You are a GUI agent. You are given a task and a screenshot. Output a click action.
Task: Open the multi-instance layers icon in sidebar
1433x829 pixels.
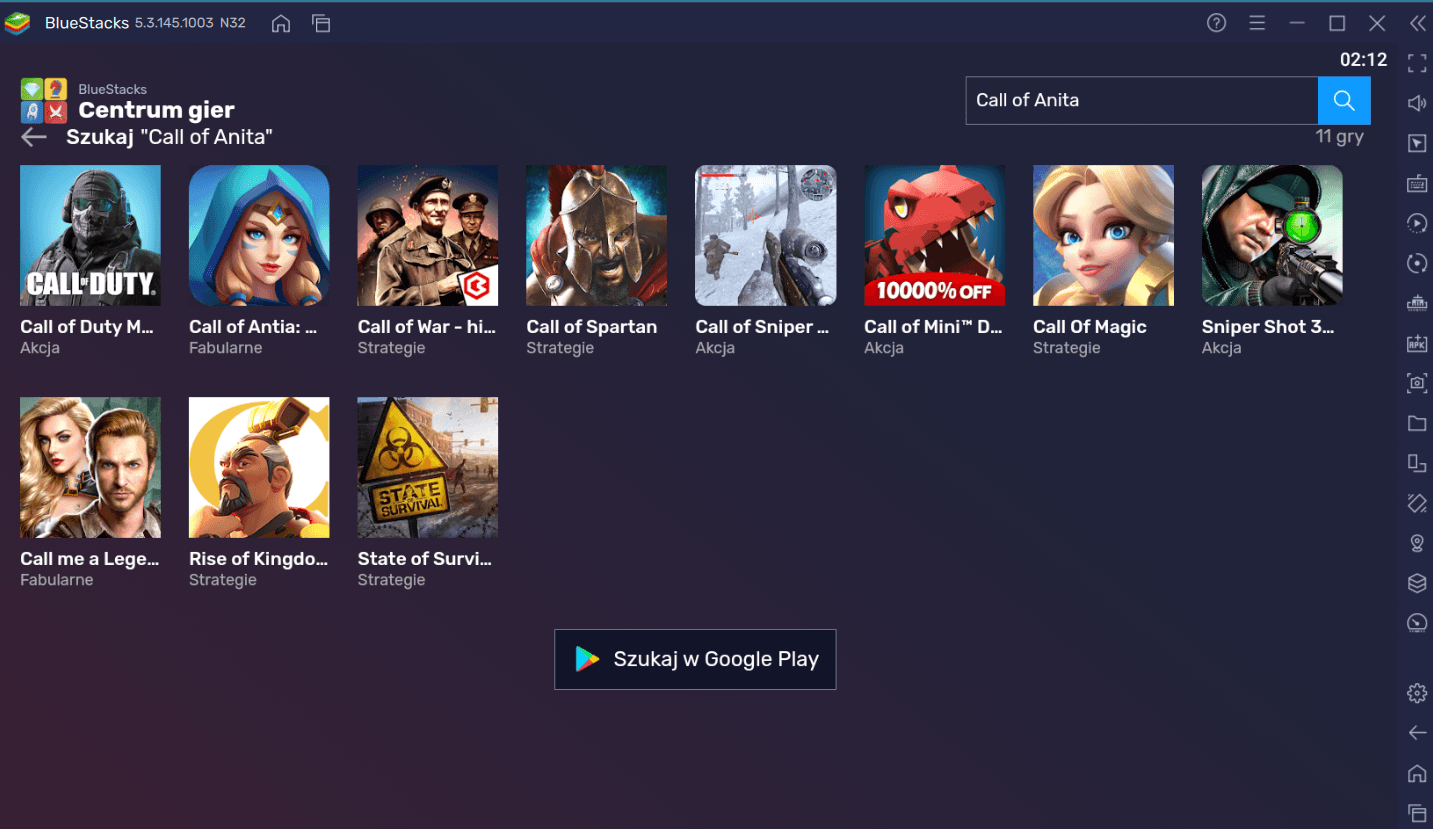click(x=1417, y=583)
